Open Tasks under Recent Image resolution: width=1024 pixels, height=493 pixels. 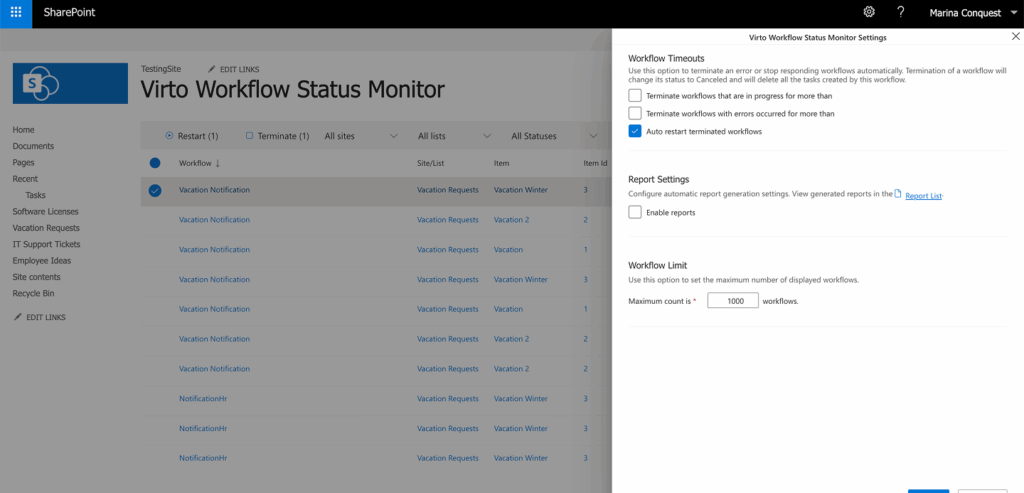35,195
